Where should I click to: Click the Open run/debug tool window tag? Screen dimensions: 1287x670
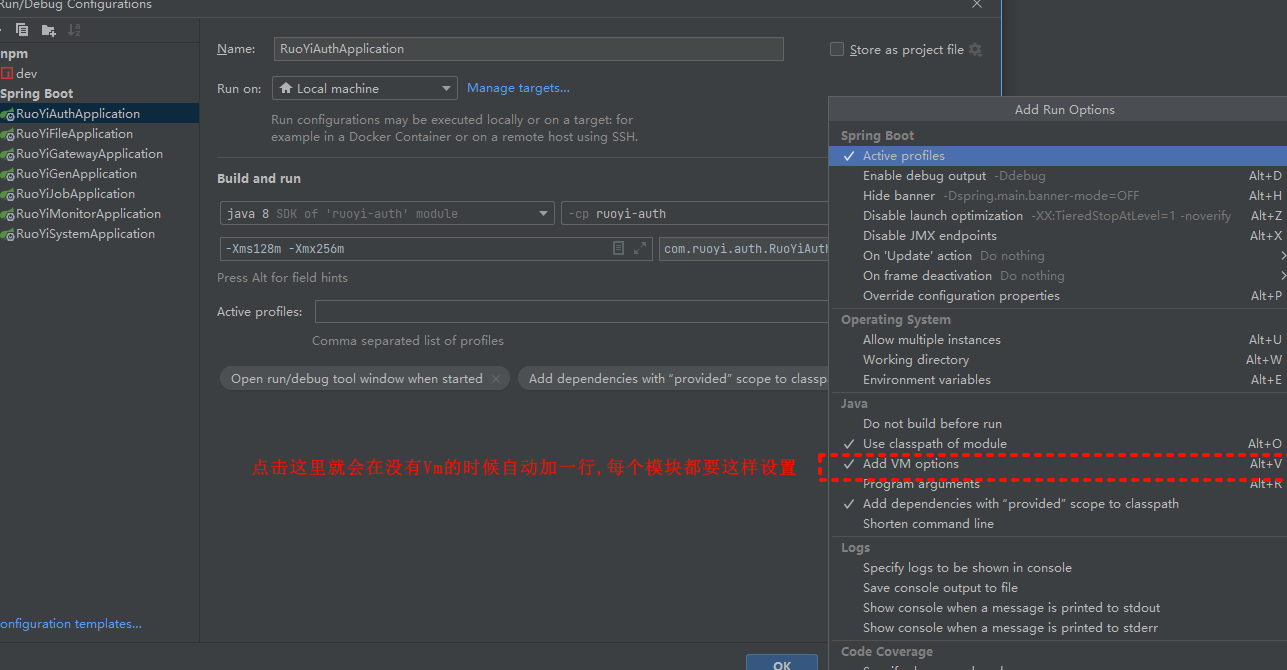click(x=364, y=379)
